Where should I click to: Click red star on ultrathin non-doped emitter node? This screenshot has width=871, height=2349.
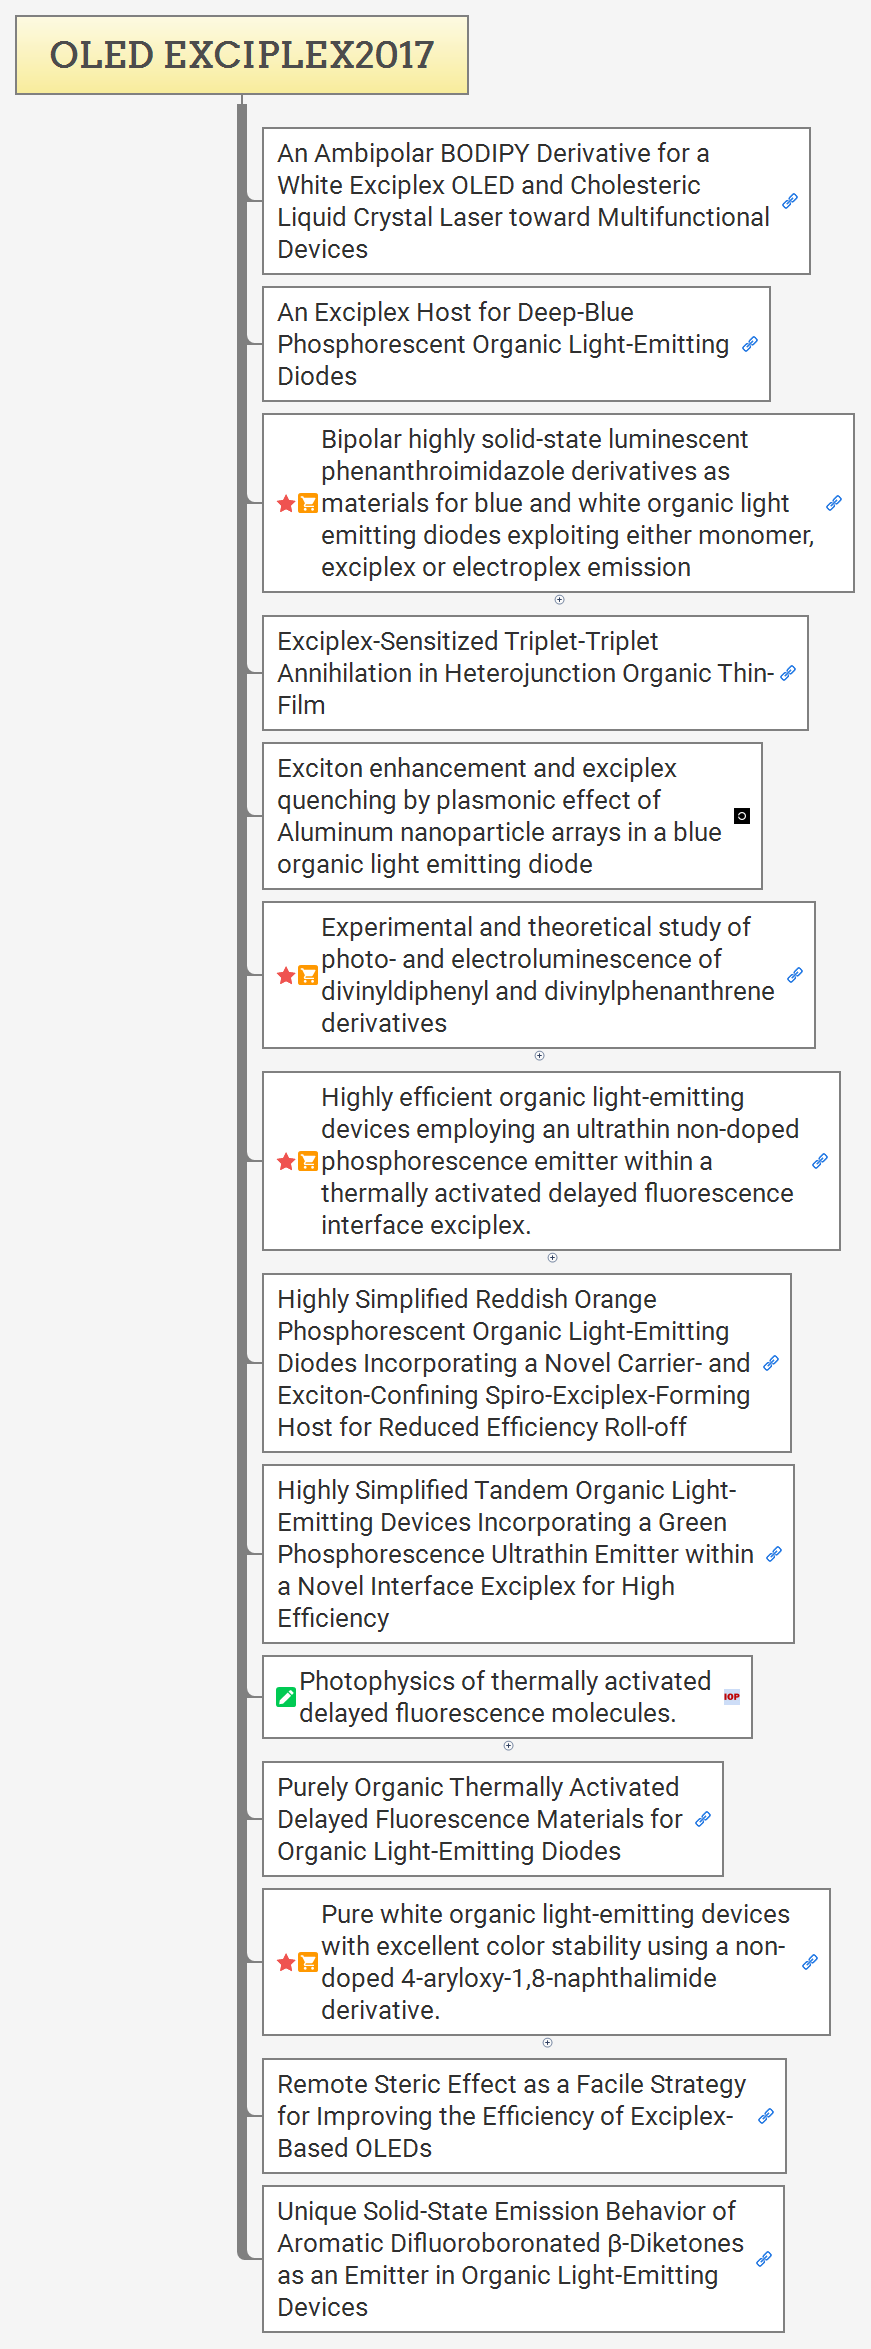[286, 1161]
